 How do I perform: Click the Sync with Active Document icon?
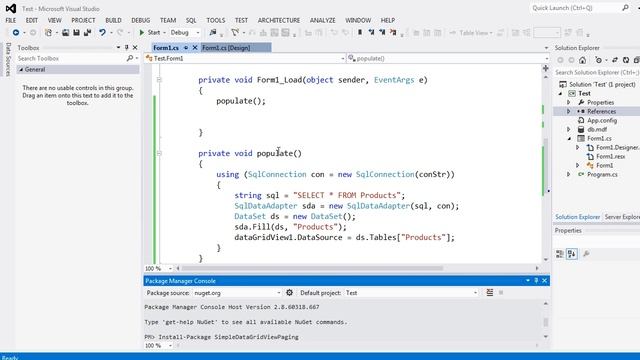[615, 60]
